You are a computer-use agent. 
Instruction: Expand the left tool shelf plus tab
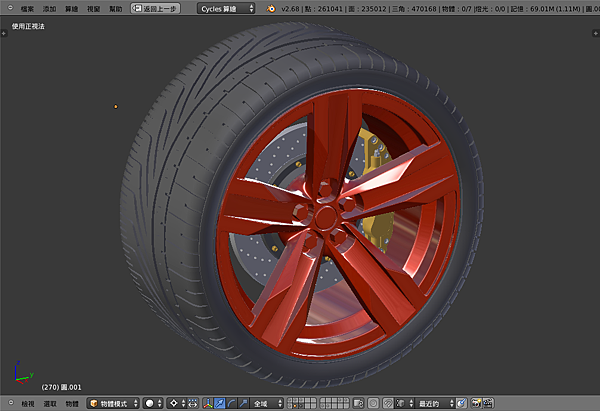4,33
